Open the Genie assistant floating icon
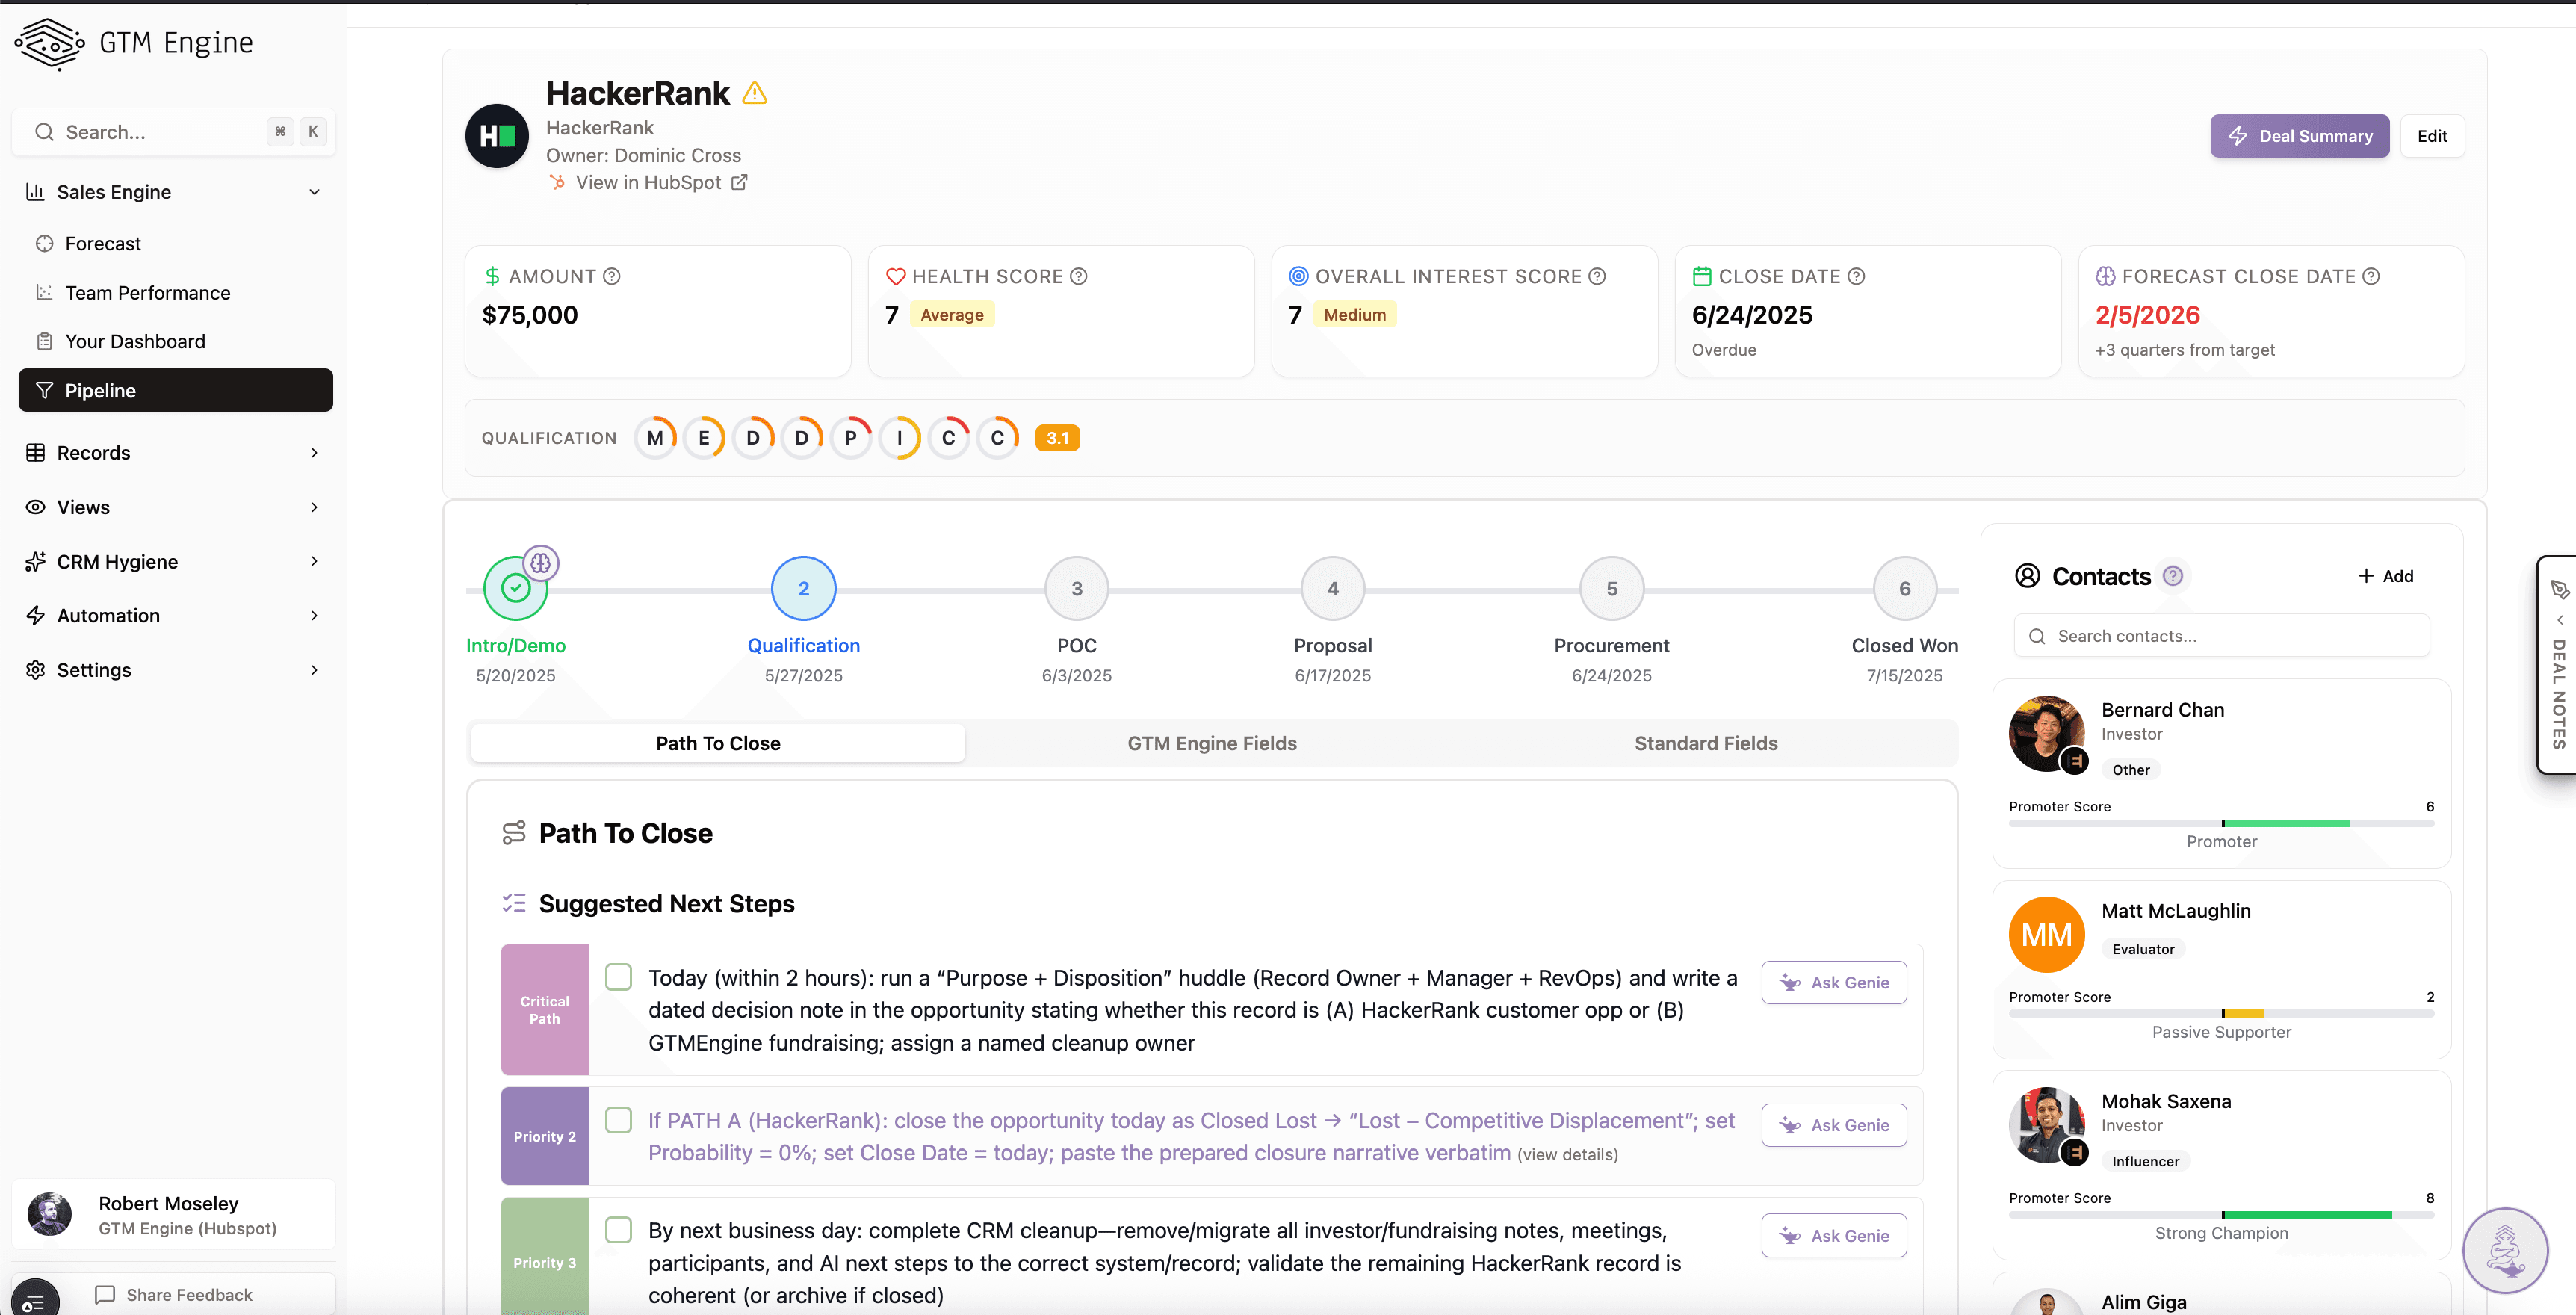2576x1315 pixels. pyautogui.click(x=2505, y=1250)
